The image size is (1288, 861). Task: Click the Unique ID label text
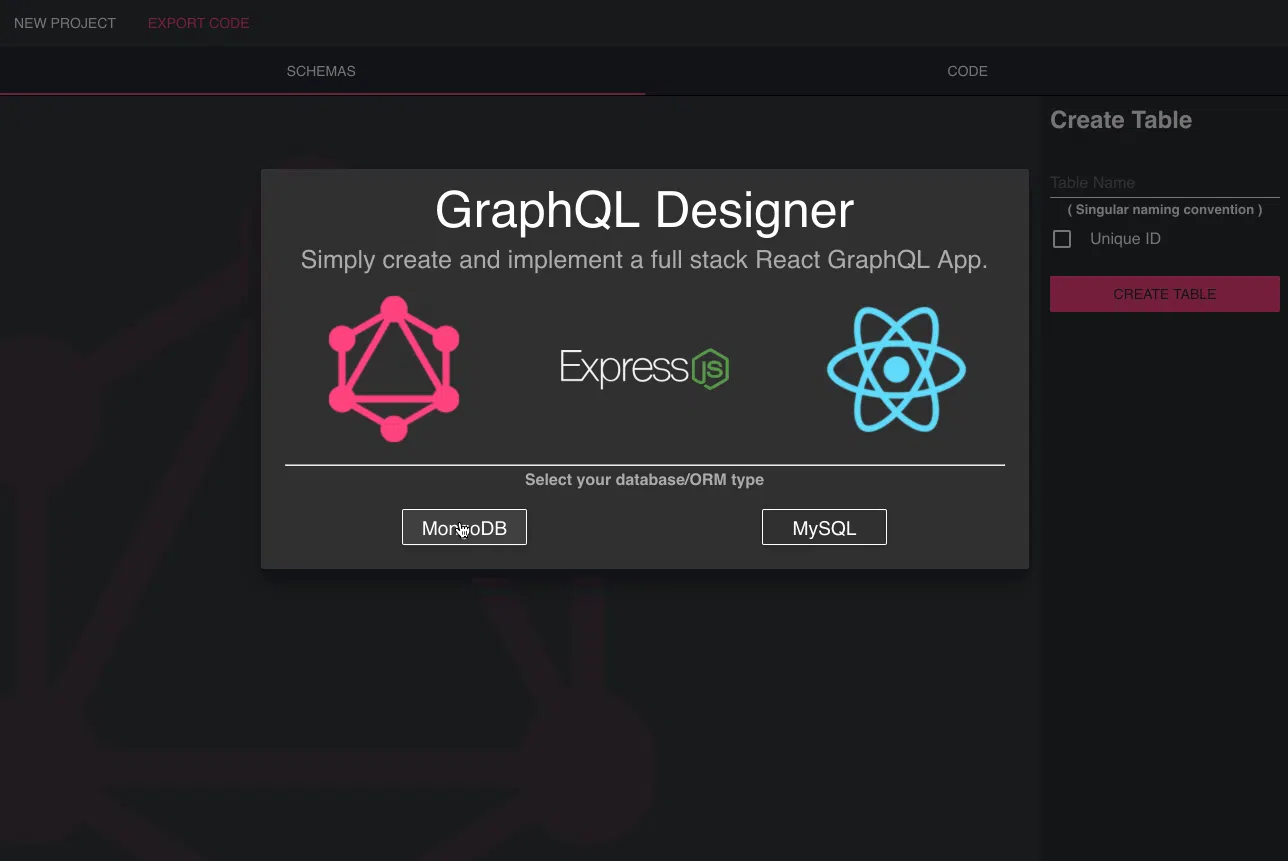click(x=1125, y=239)
